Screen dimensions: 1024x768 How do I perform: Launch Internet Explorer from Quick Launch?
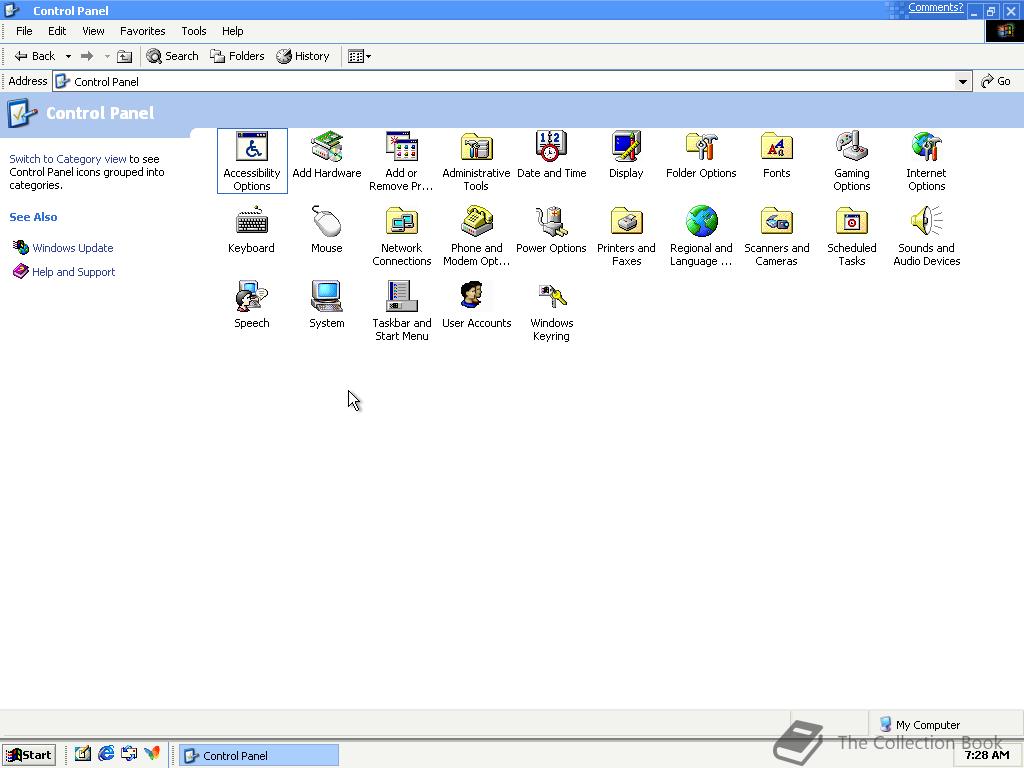pos(106,754)
